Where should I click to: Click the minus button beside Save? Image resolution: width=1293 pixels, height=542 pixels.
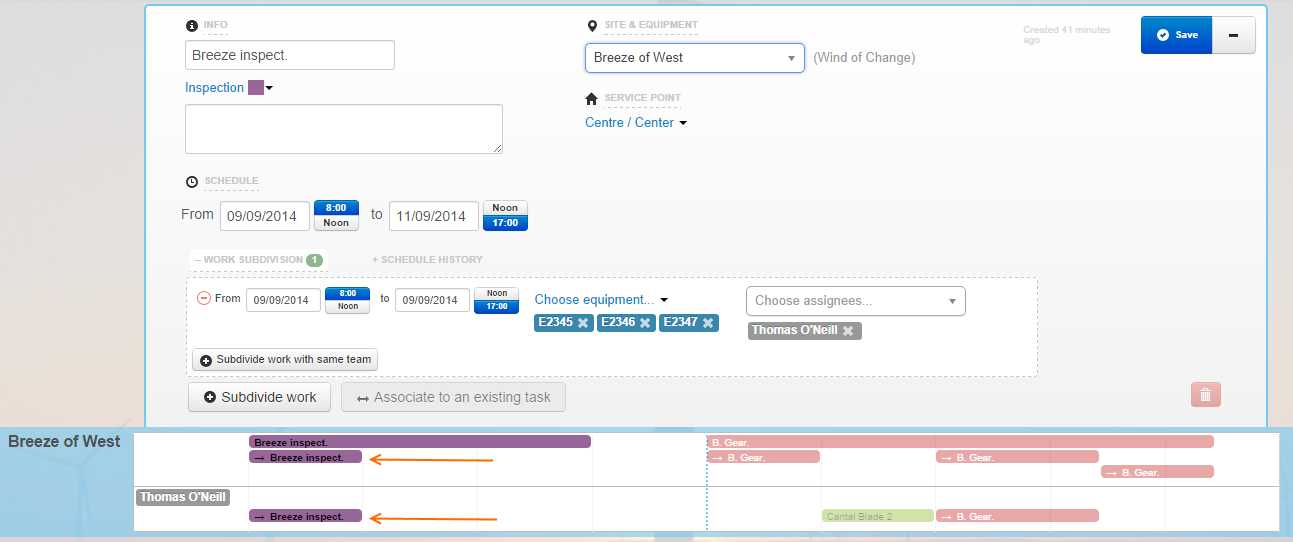pyautogui.click(x=1233, y=35)
